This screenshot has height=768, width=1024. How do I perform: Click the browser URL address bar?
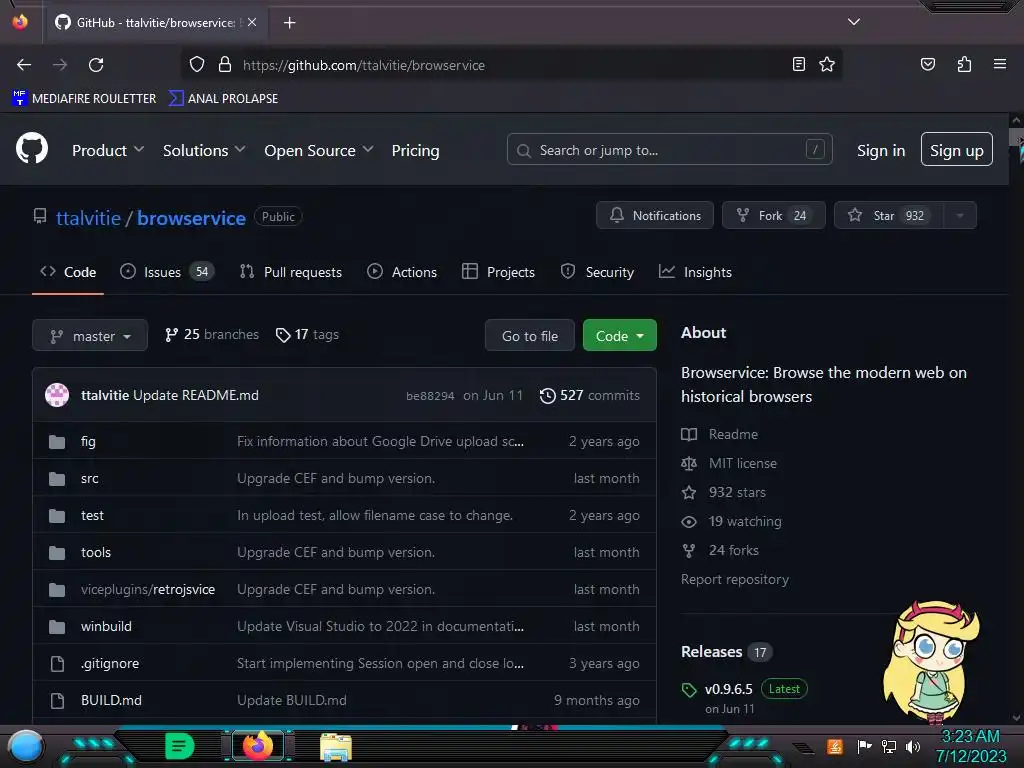[x=511, y=65]
